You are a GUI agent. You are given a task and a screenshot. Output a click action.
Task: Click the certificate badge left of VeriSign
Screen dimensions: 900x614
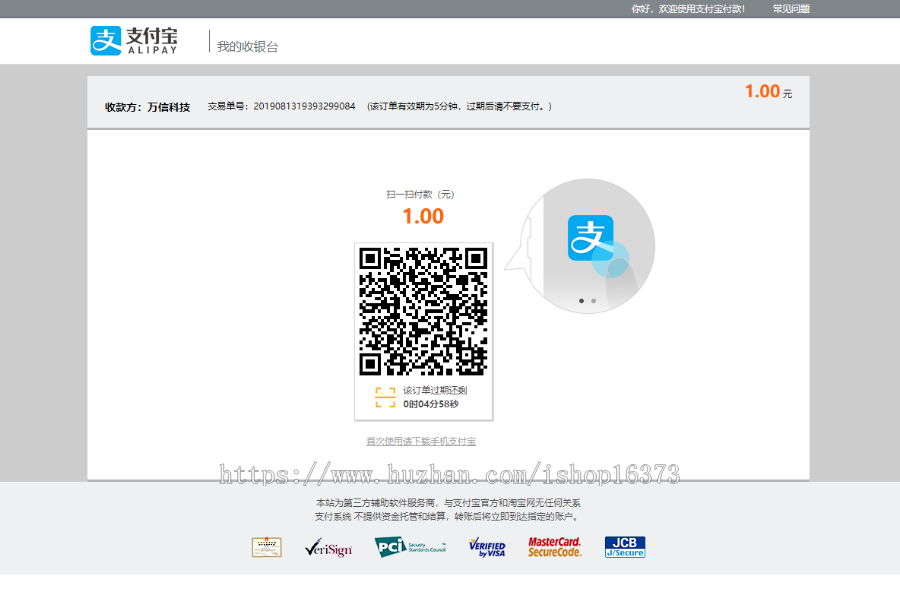coord(266,547)
